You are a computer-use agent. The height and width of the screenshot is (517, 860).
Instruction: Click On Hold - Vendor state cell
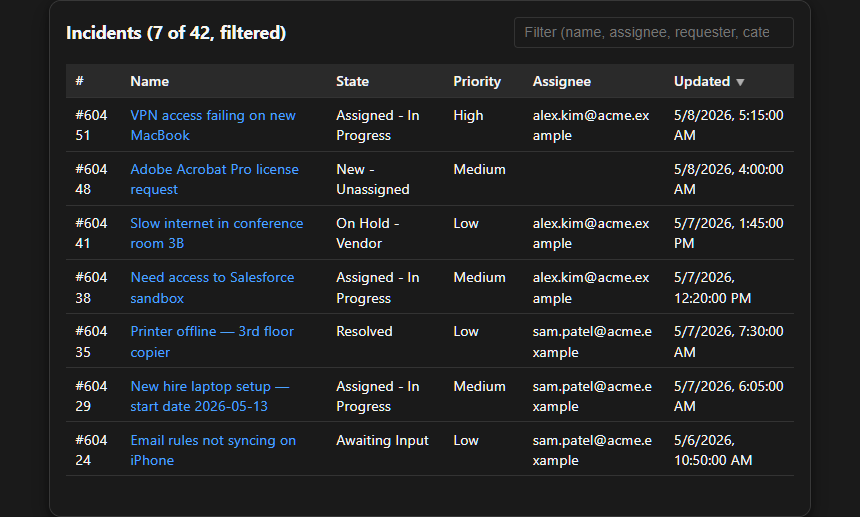367,233
